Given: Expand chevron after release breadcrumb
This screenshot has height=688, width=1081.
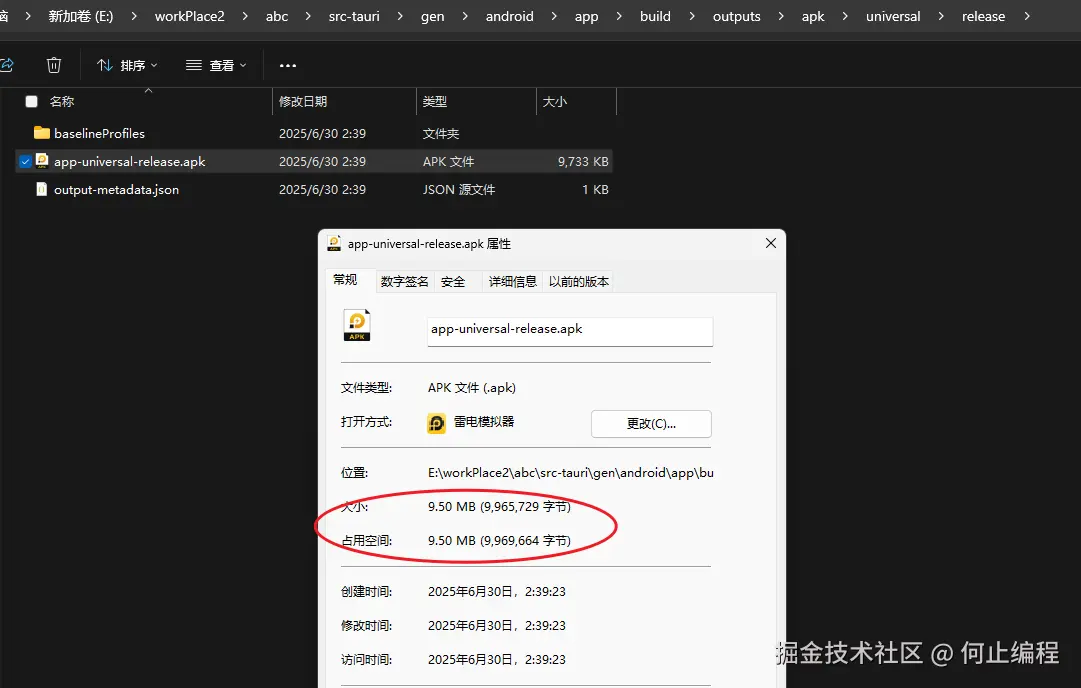Looking at the screenshot, I should [x=1027, y=16].
